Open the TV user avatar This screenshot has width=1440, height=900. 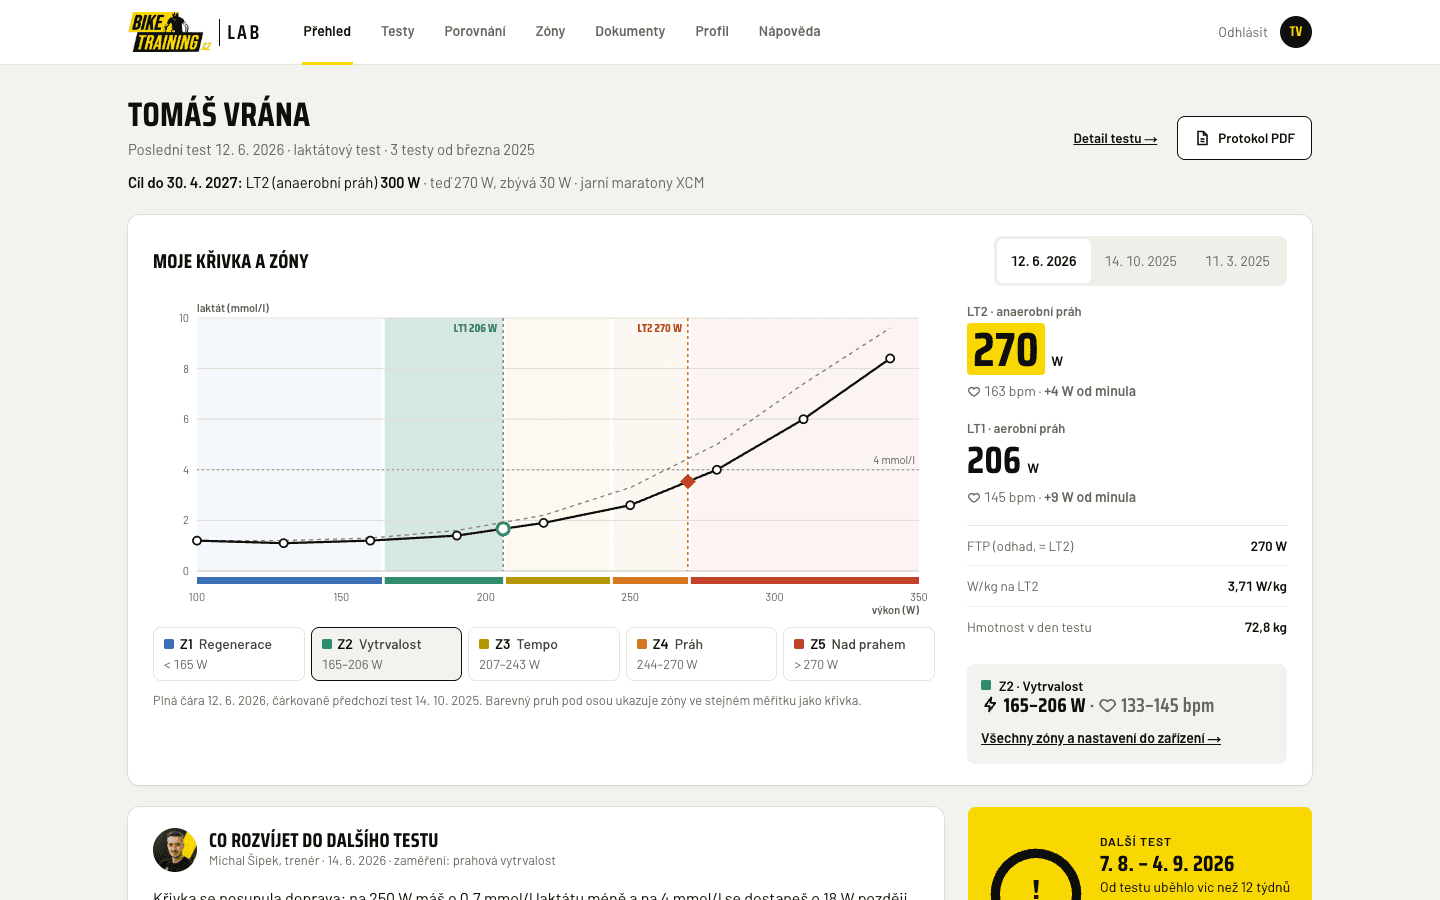1296,32
